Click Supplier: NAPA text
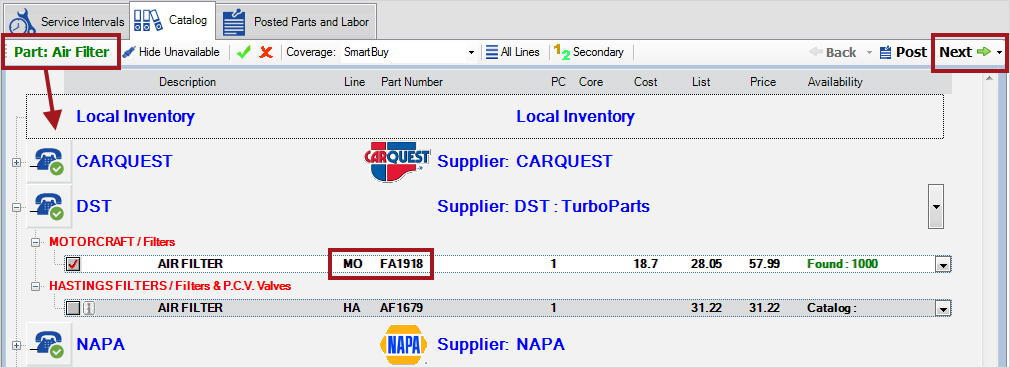Viewport: 1010px width, 368px height. (x=500, y=344)
